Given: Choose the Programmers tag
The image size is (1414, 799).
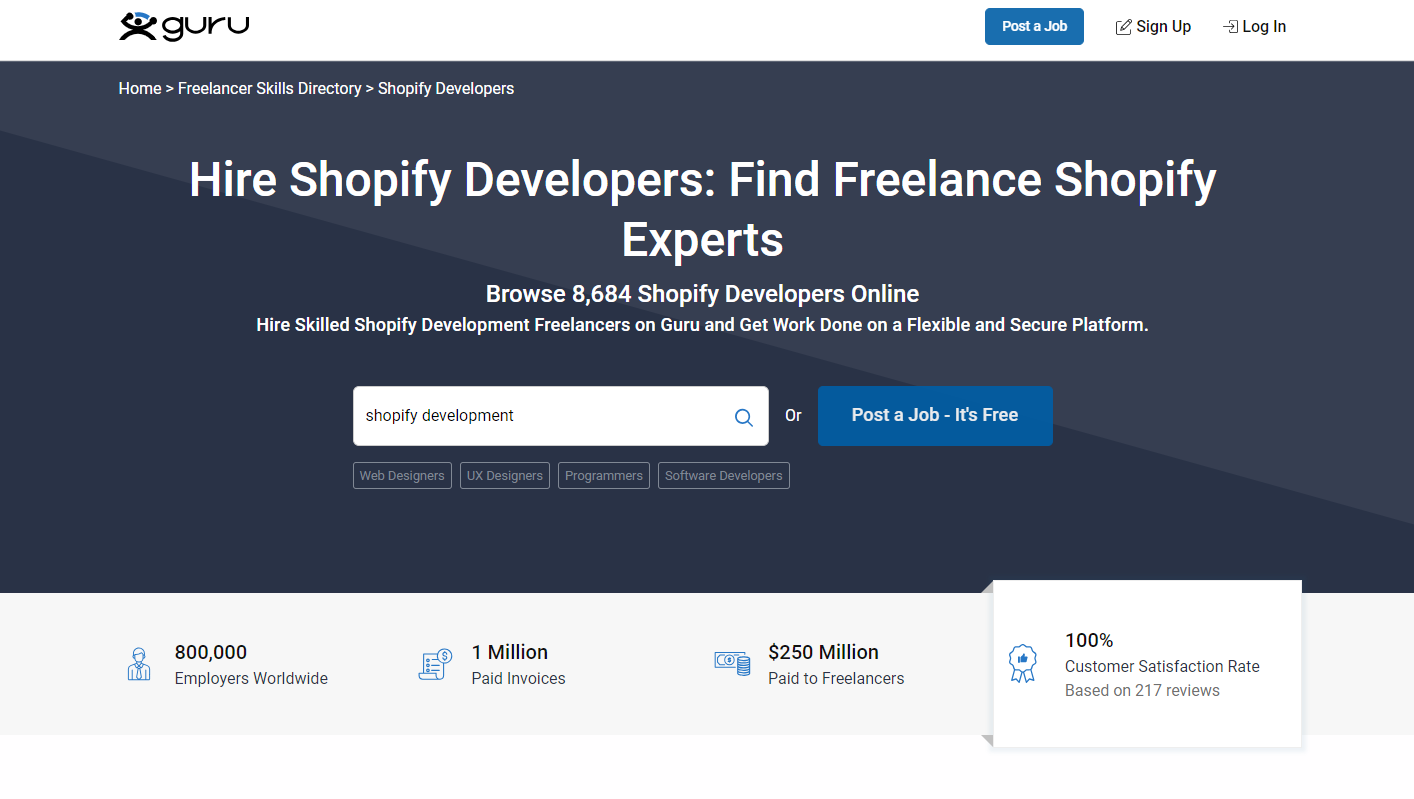Looking at the screenshot, I should coord(604,476).
